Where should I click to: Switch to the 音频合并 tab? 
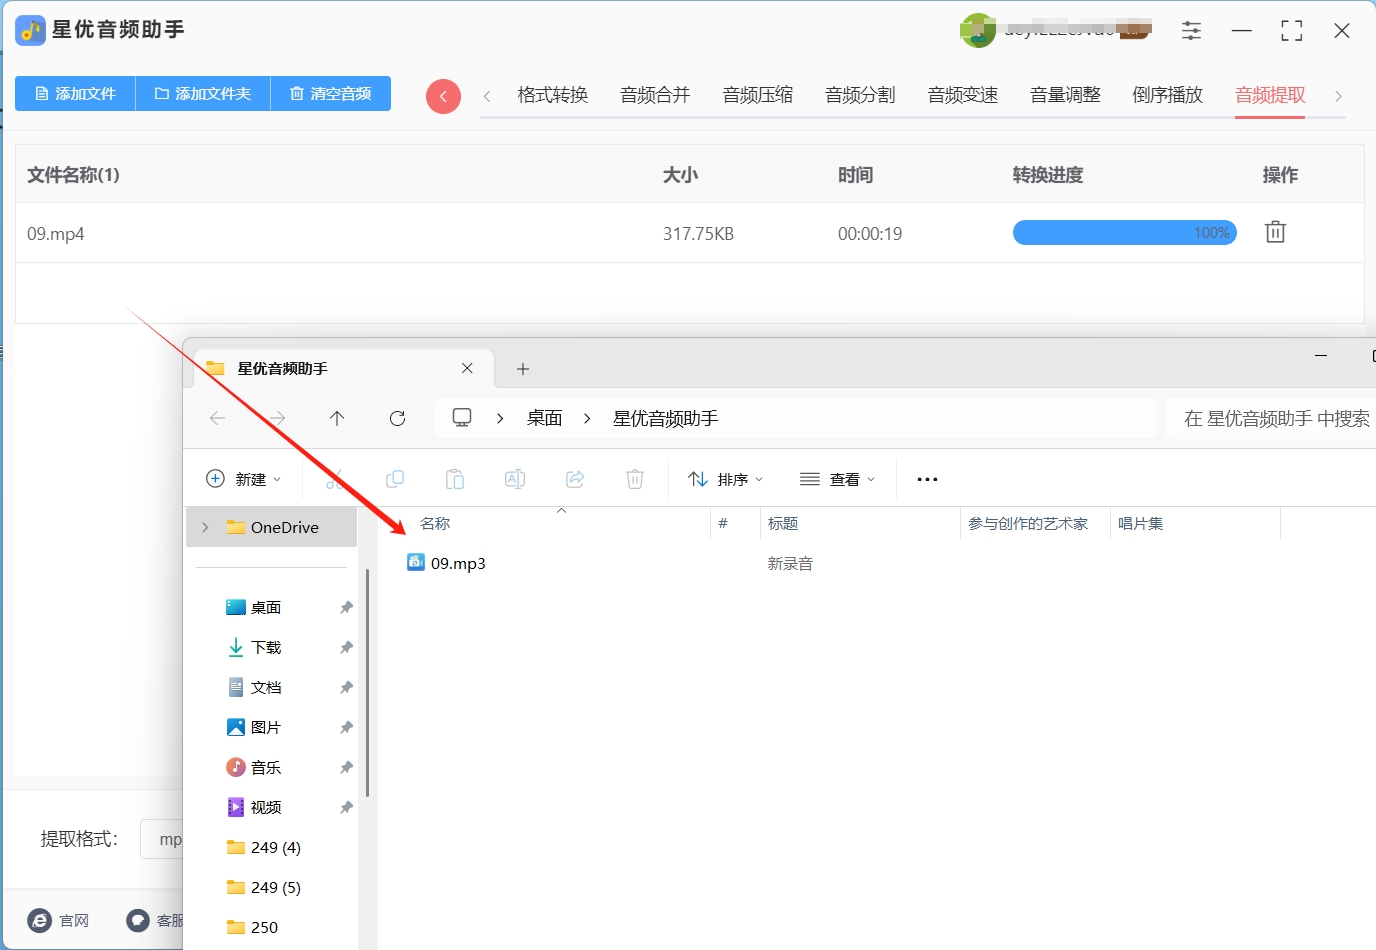655,95
